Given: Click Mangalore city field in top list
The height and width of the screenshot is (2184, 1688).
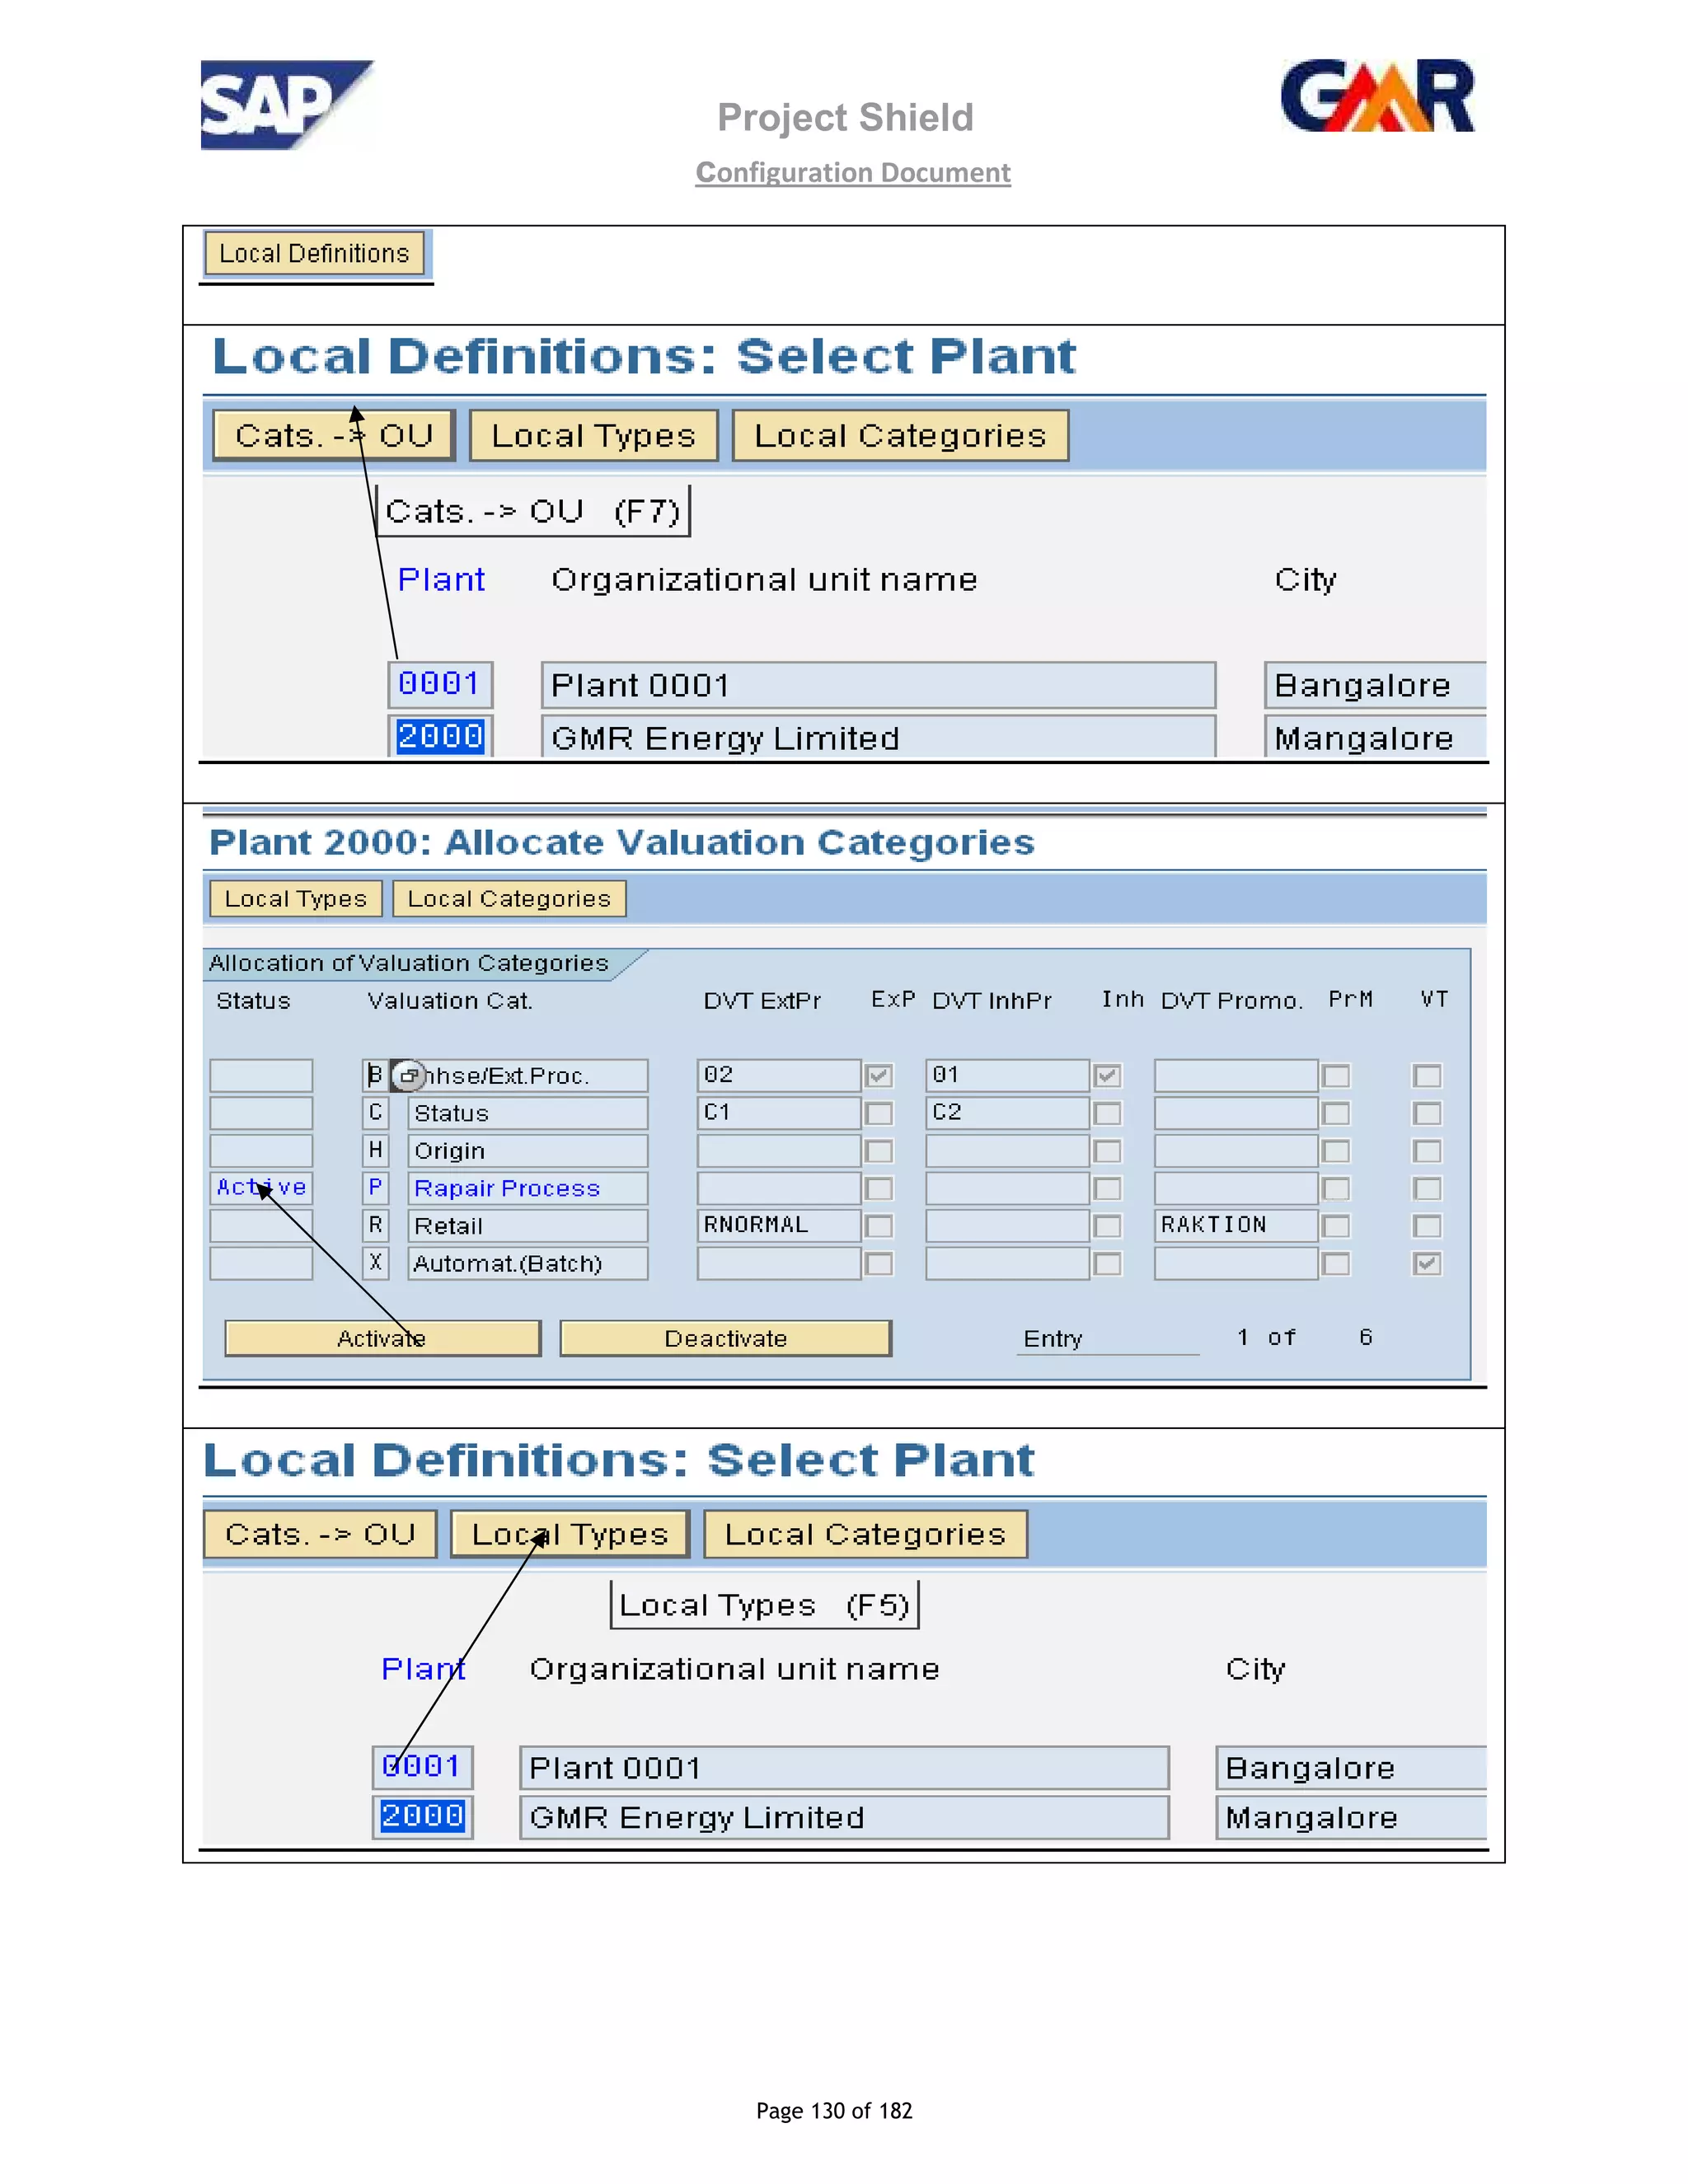Looking at the screenshot, I should pos(1375,737).
